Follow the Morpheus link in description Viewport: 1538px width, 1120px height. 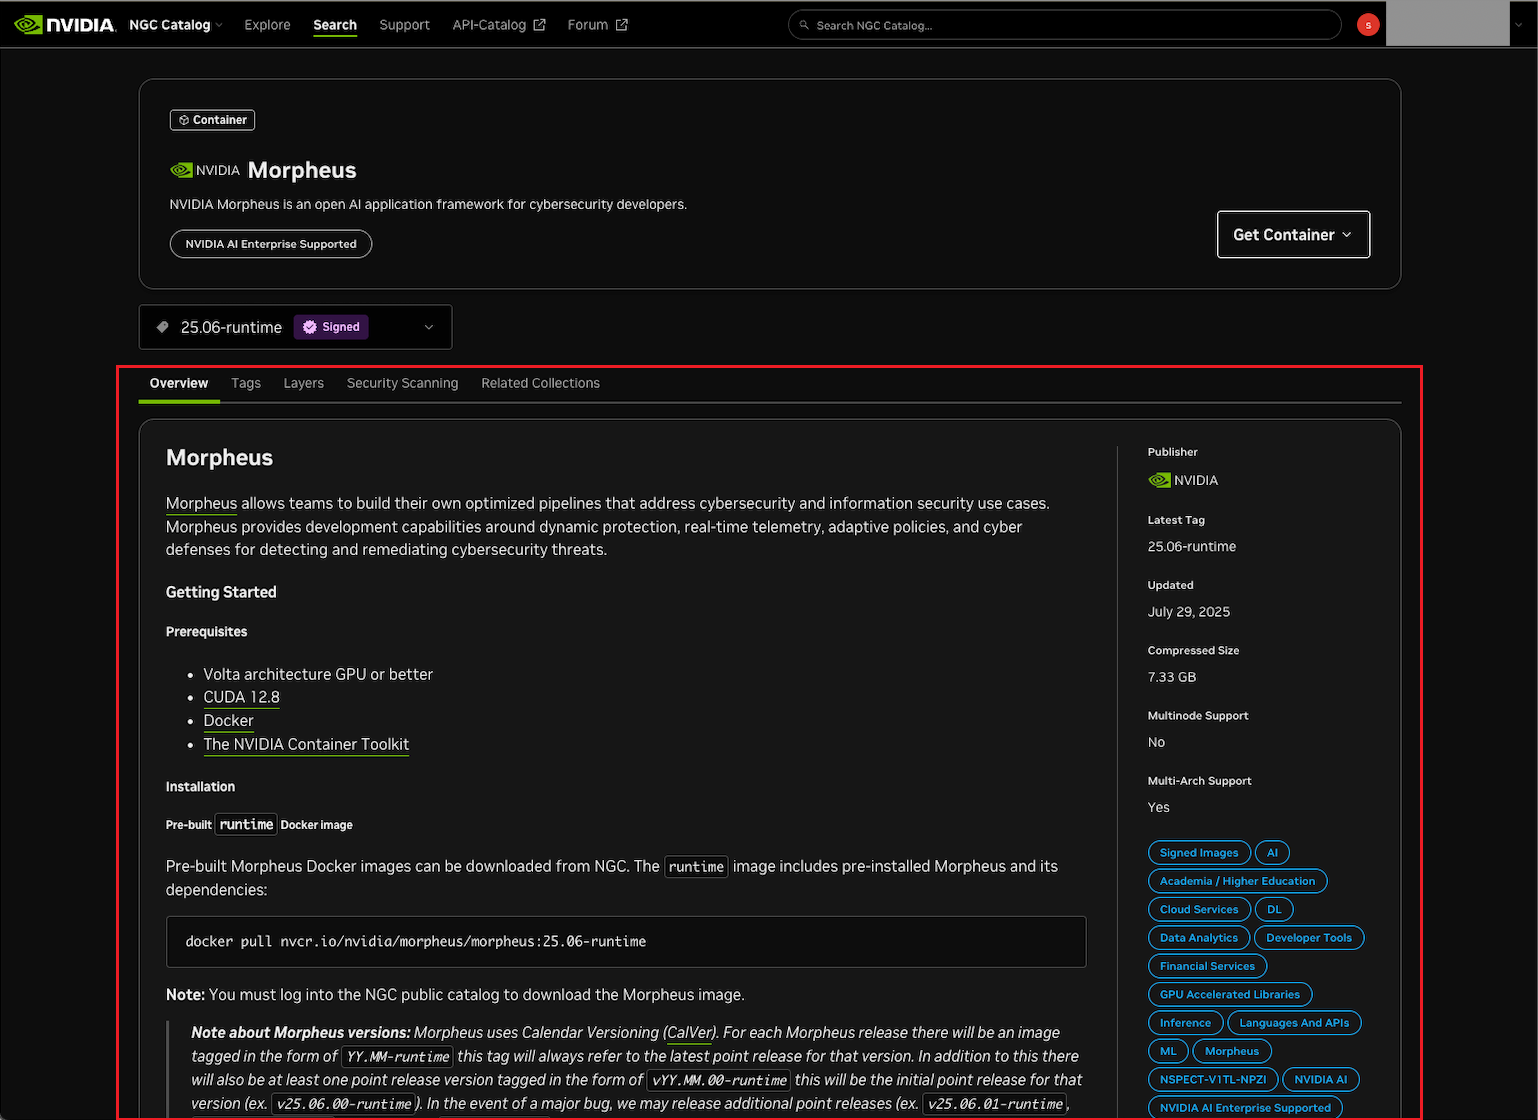[x=201, y=504]
